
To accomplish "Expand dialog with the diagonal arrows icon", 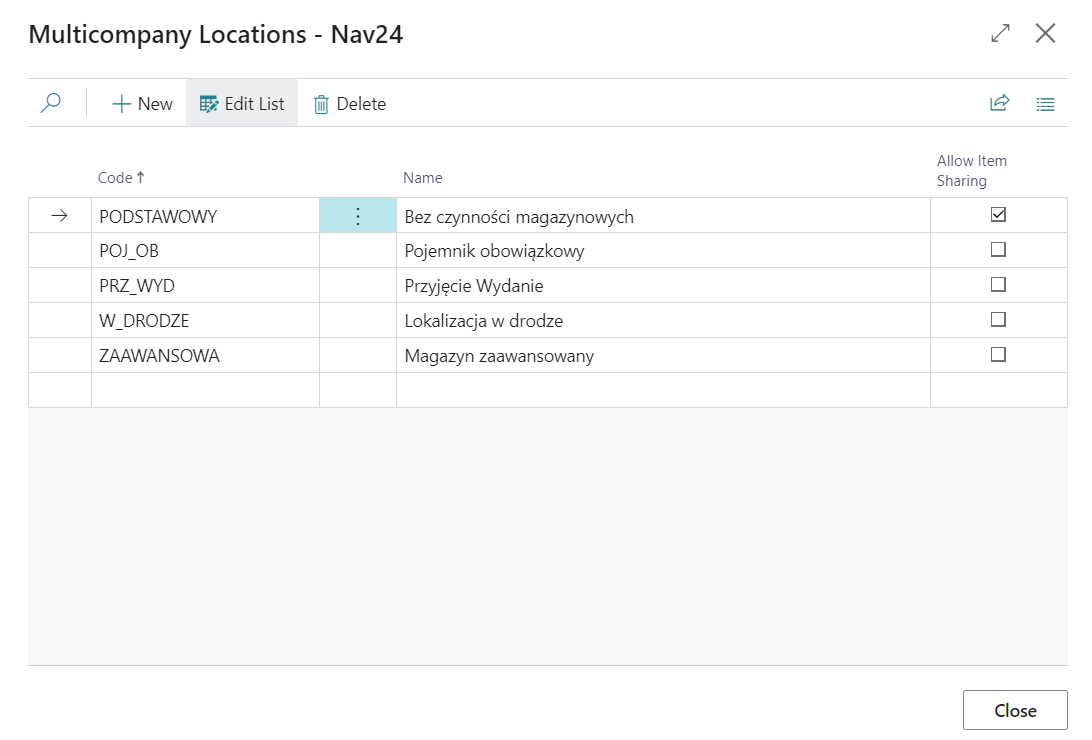I will (x=1000, y=34).
